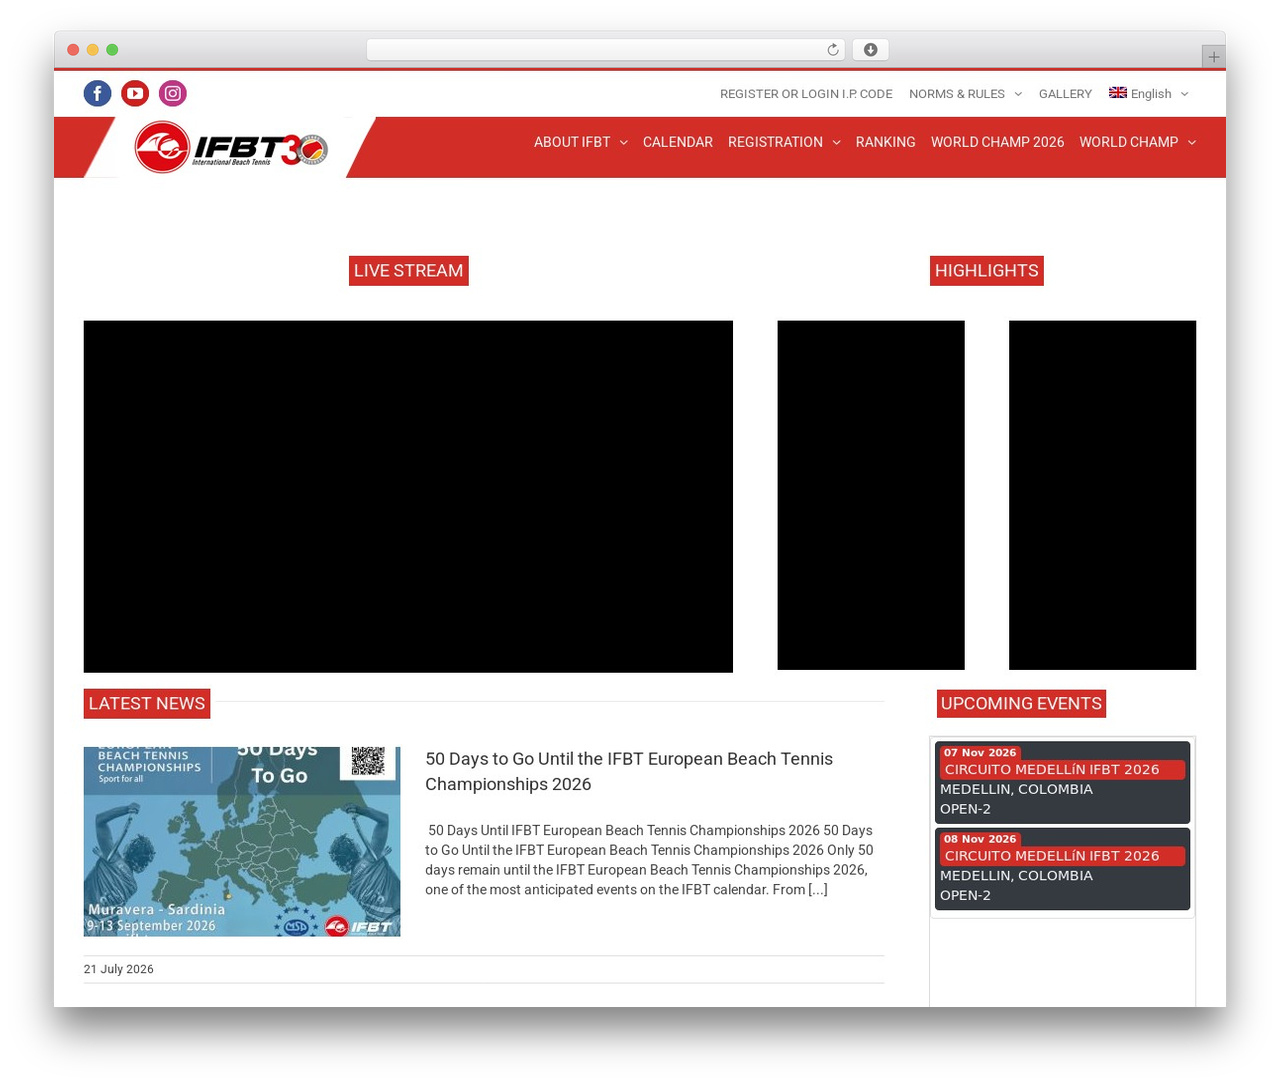
Task: Click the IFBT 30 logo
Action: click(231, 147)
